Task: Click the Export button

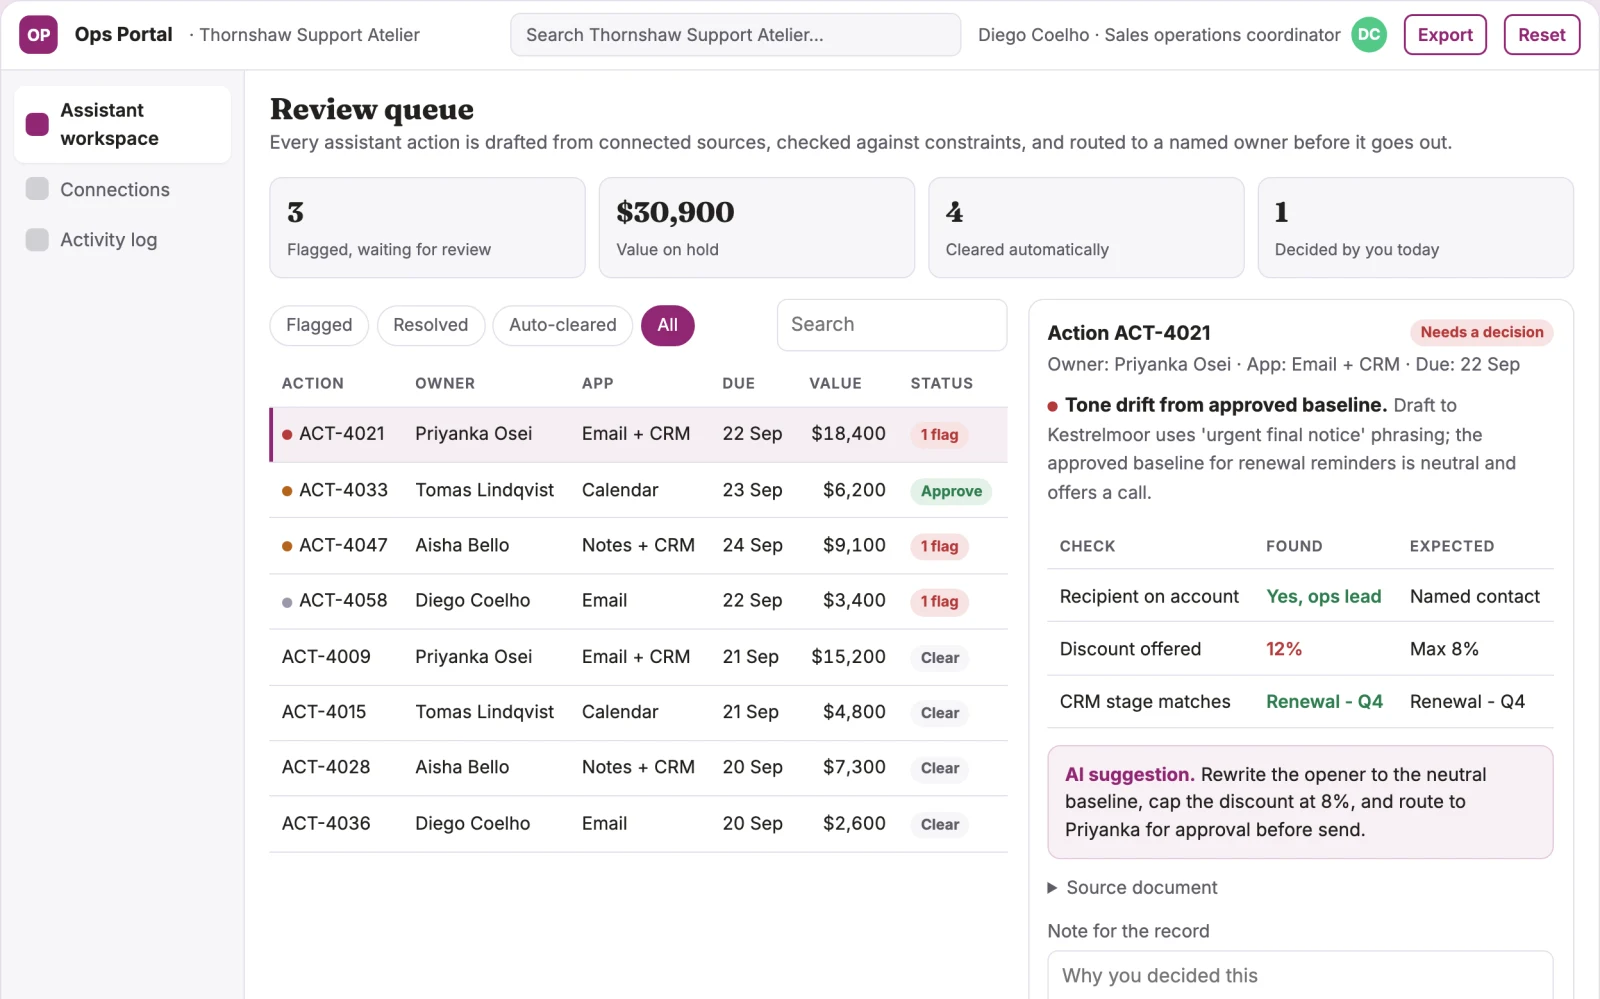Action: [1445, 35]
